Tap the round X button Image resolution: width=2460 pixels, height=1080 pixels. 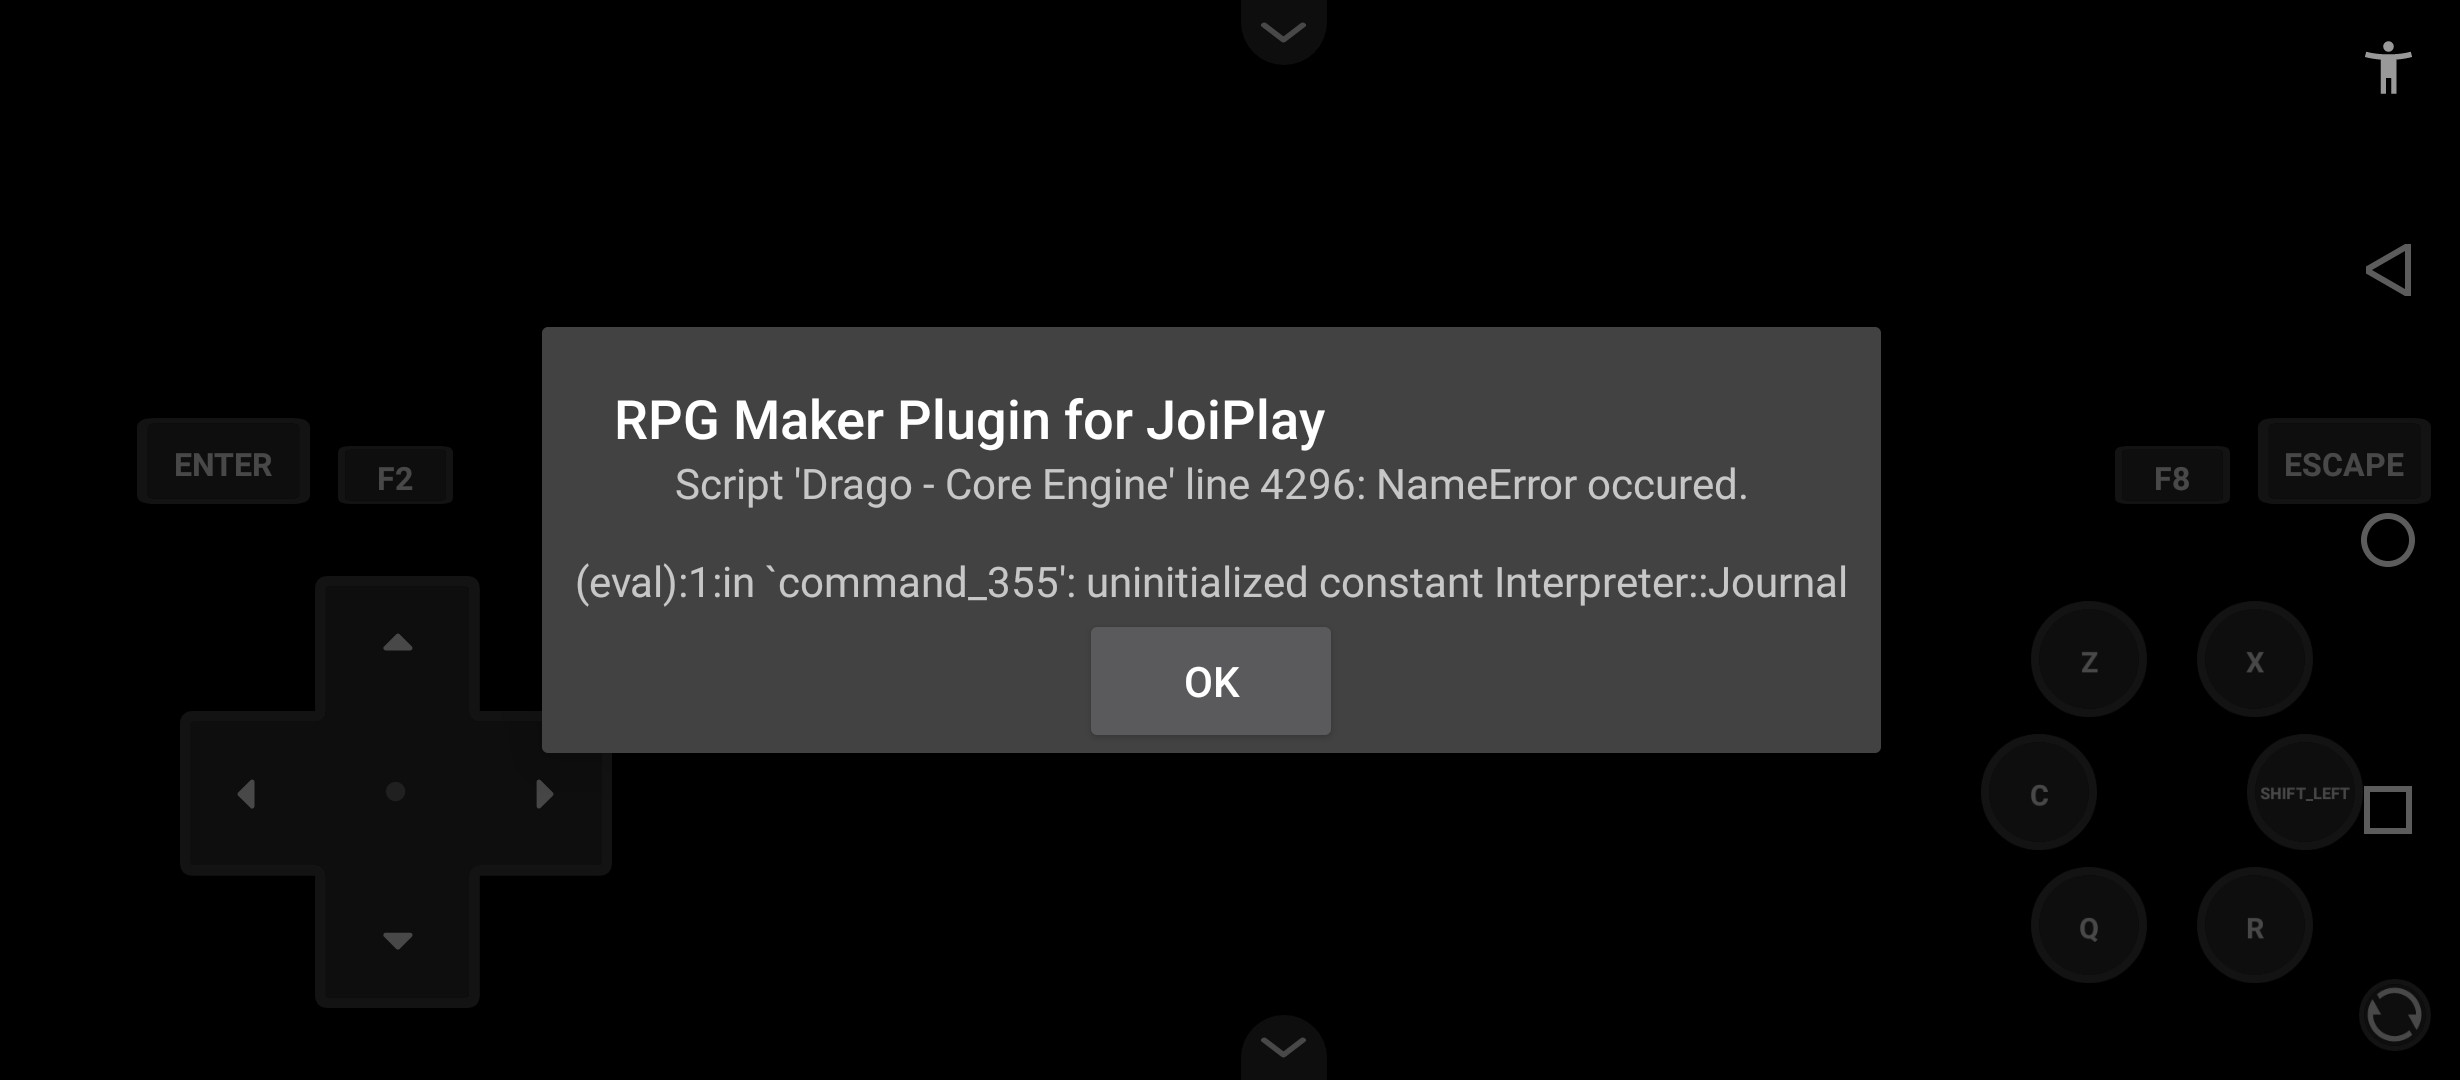(2254, 661)
